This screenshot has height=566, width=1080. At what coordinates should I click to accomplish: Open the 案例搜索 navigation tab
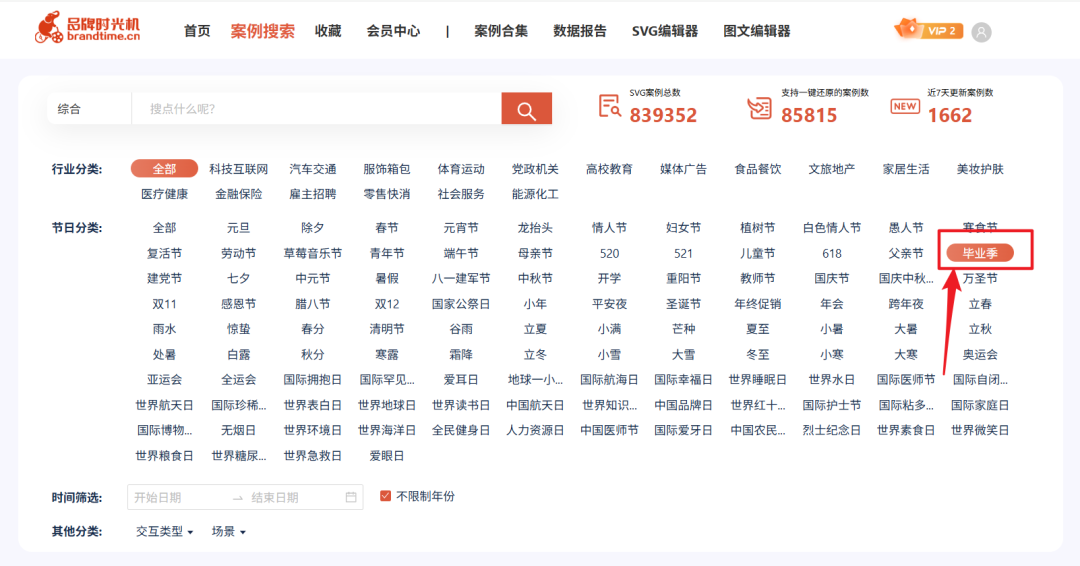click(262, 31)
